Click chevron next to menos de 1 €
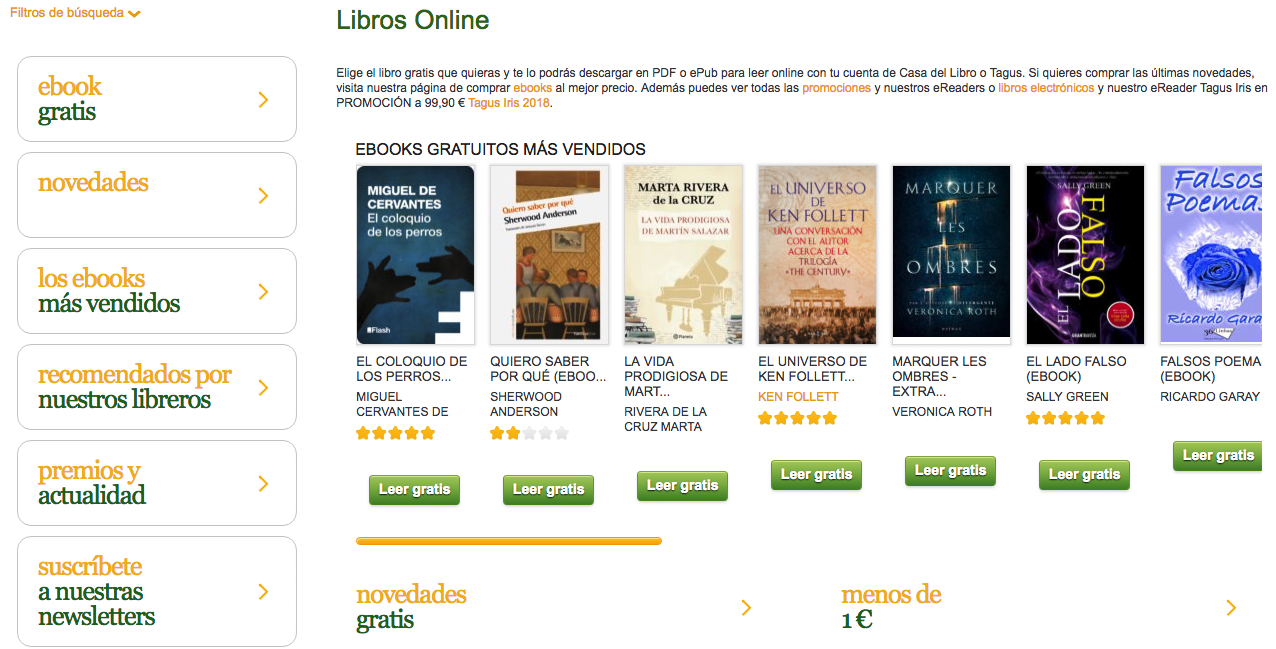 [1231, 607]
